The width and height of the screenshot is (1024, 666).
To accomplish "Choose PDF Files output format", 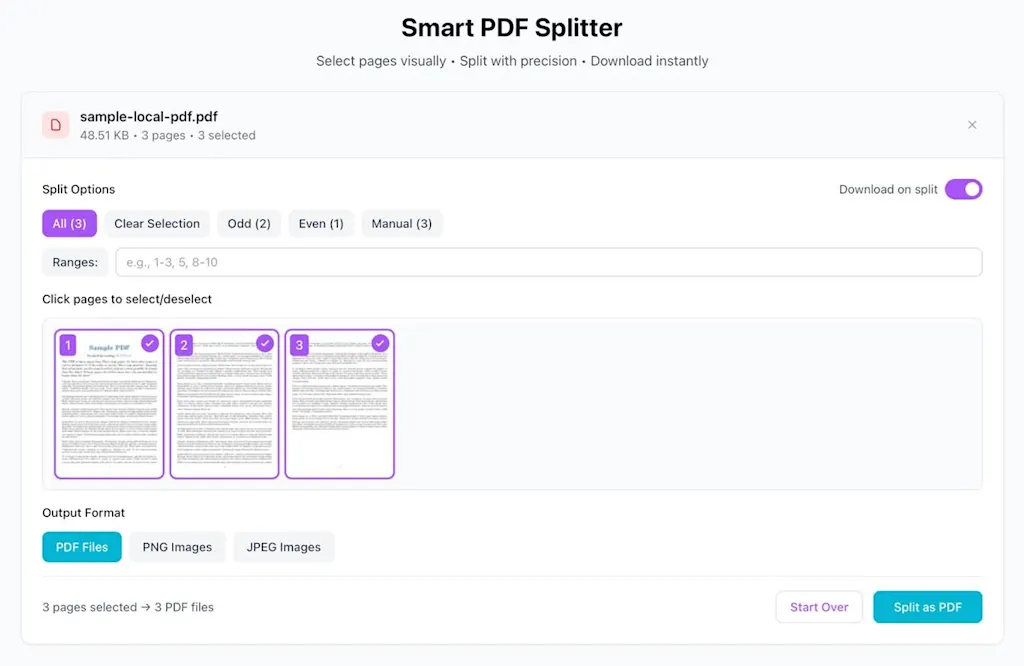I will click(x=82, y=547).
